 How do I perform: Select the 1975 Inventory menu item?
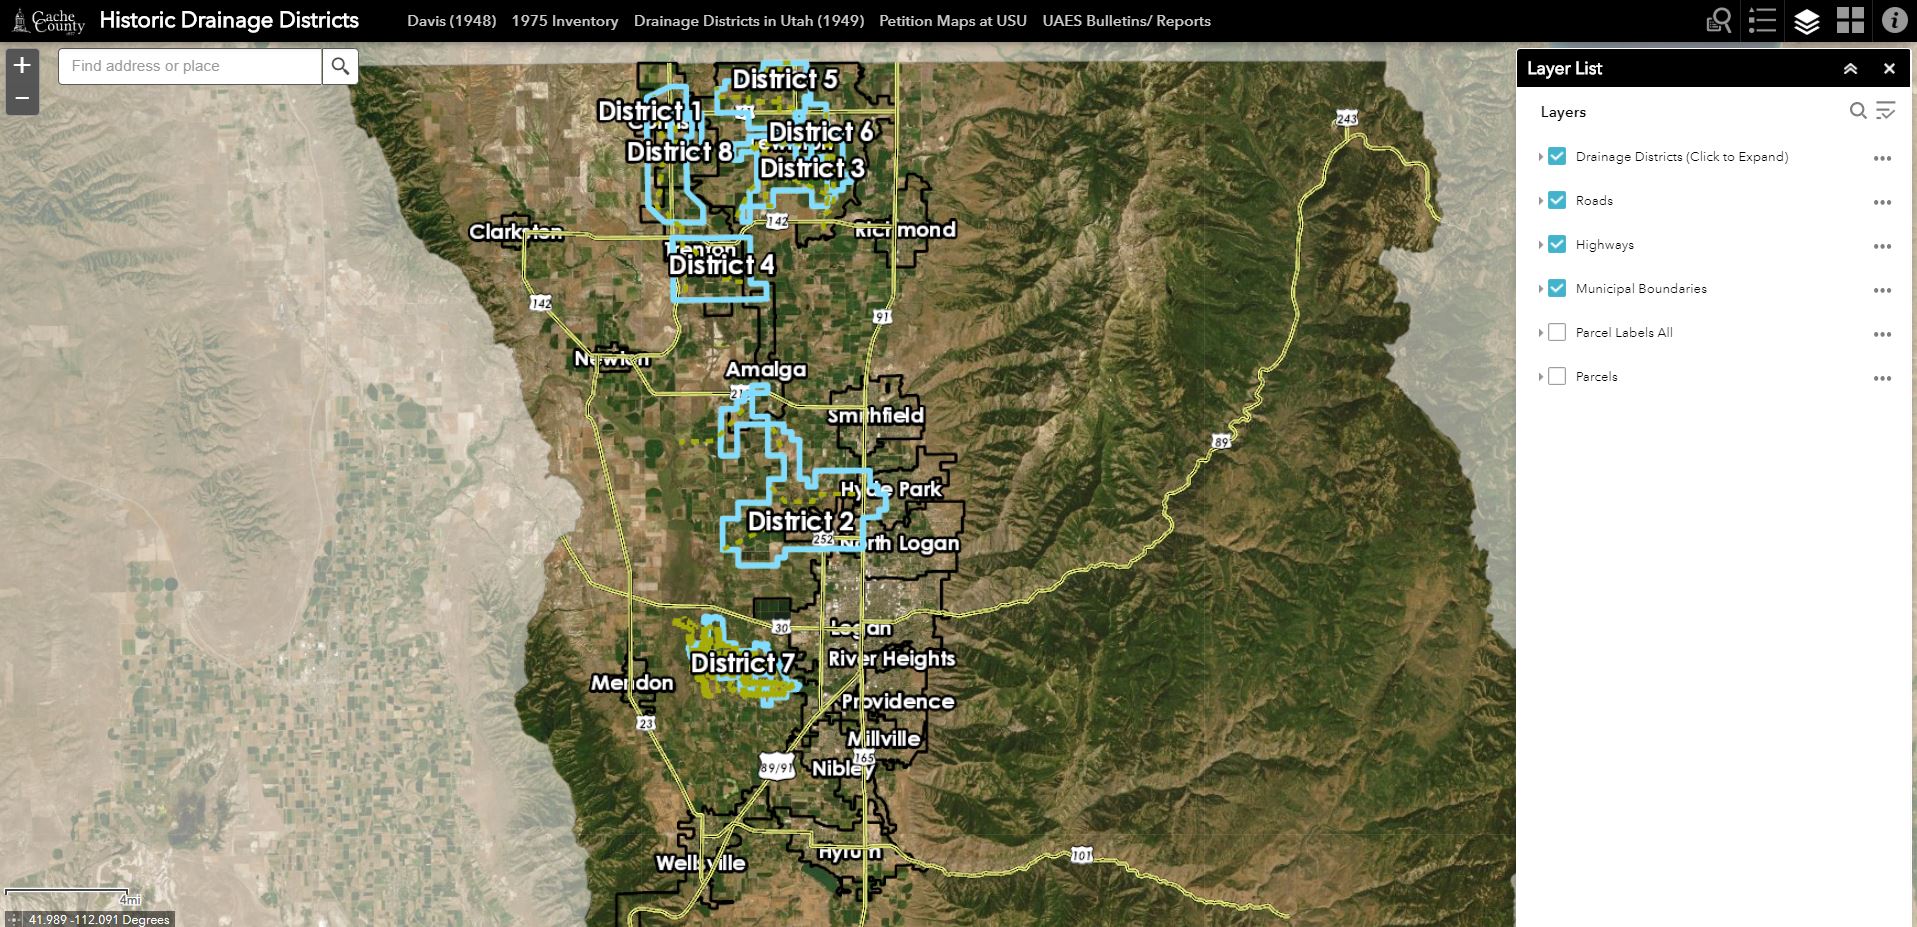pos(564,20)
